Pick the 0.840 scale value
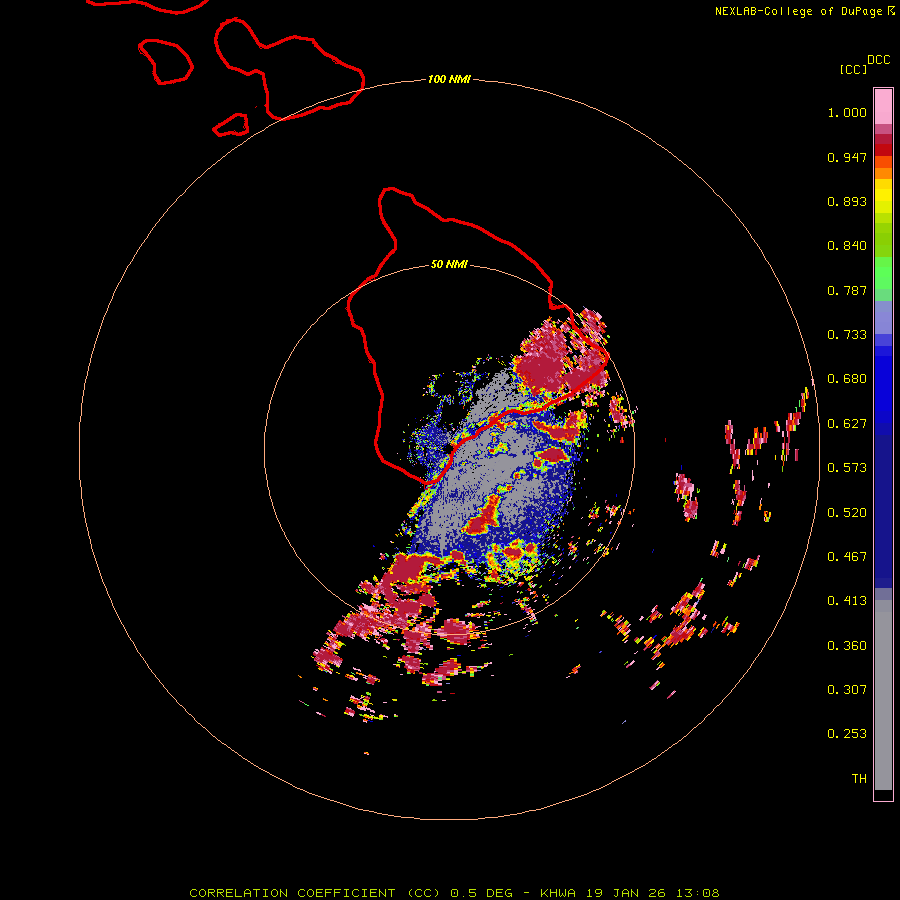900x900 pixels. pos(847,246)
